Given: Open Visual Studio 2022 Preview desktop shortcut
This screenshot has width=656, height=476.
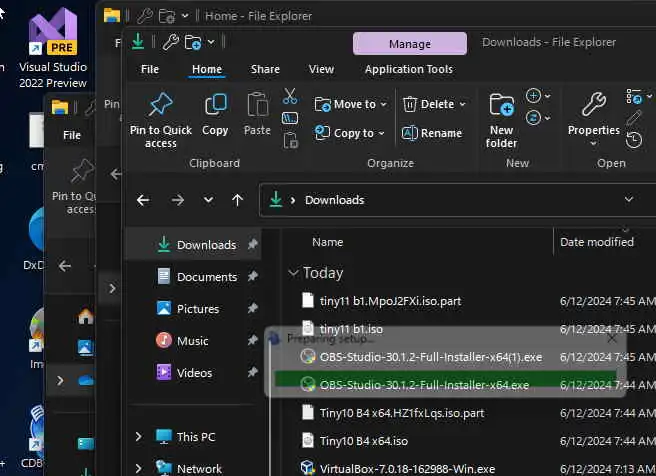Looking at the screenshot, I should point(53,47).
